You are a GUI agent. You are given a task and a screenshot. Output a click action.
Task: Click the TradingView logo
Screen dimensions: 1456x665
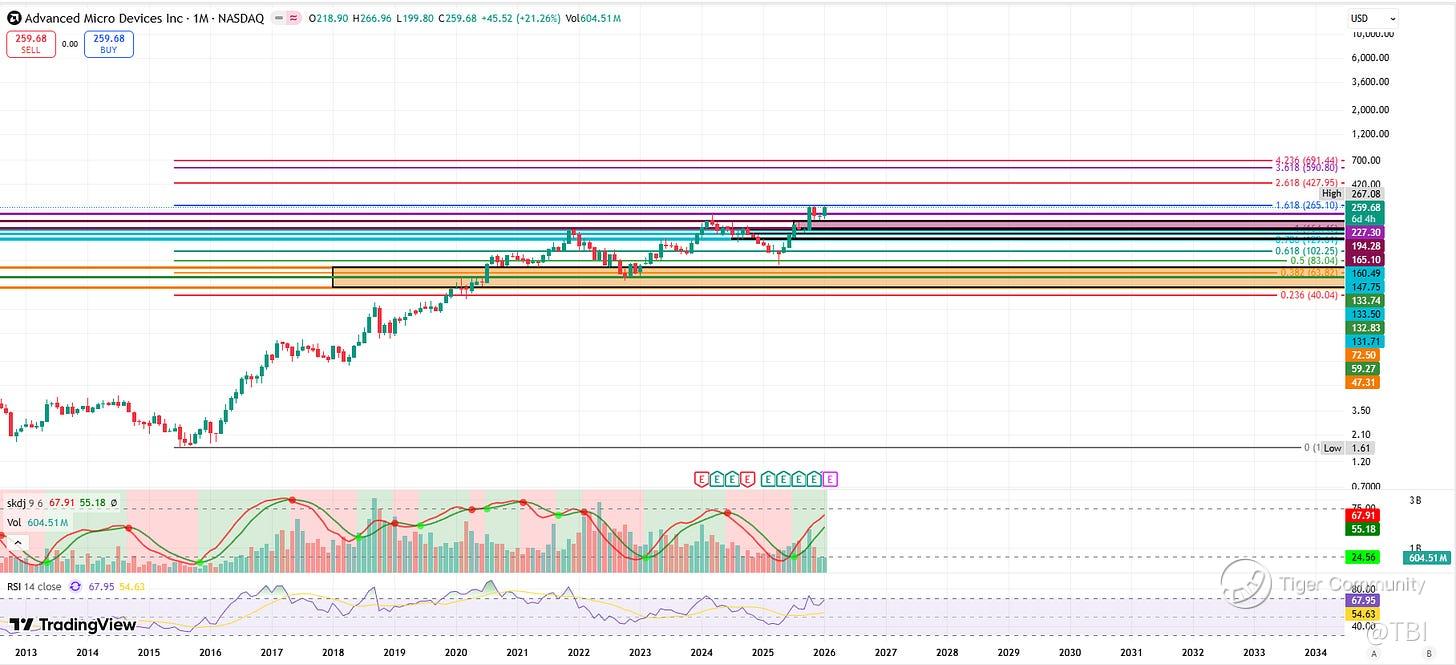[x=72, y=624]
